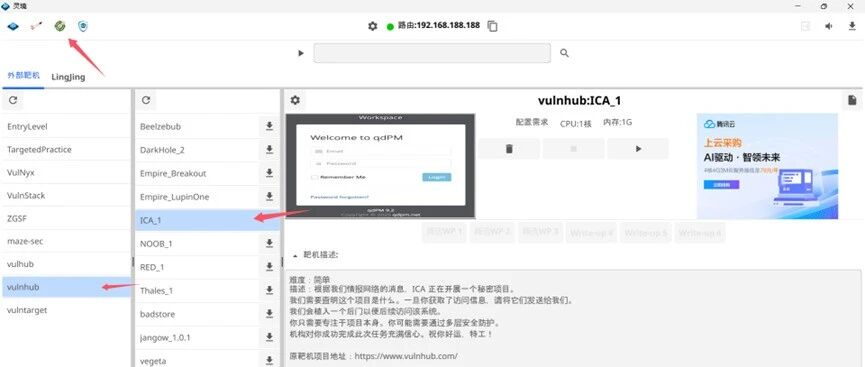
Task: Stop the ICA_1 machine with the square button
Action: coord(573,148)
